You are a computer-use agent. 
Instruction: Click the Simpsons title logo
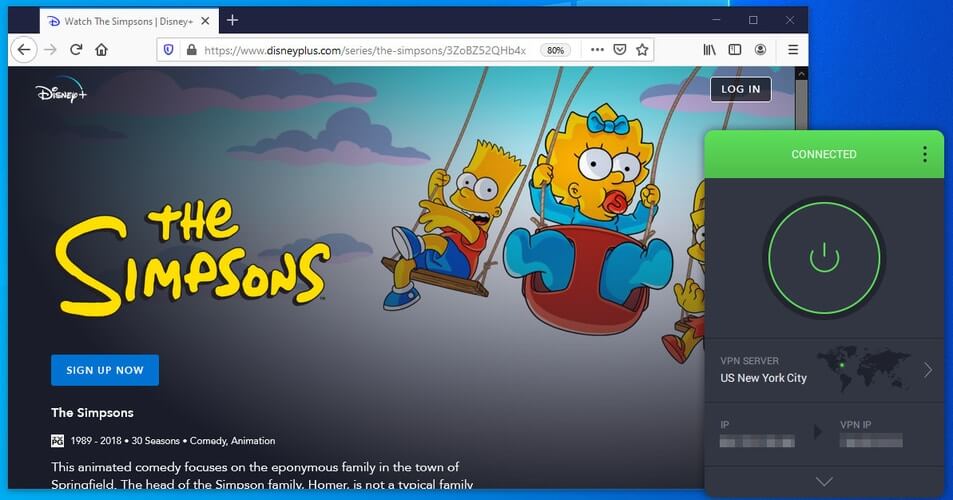coord(192,258)
